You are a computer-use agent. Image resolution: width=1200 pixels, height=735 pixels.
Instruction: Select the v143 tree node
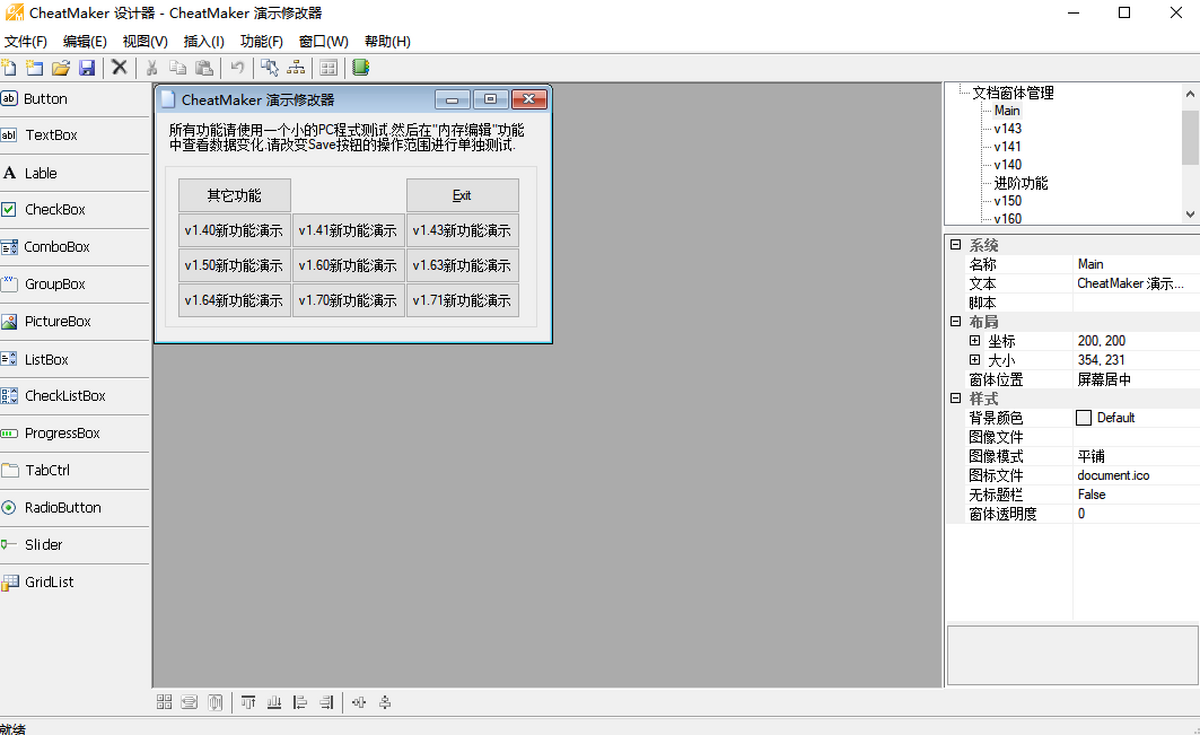[1008, 129]
